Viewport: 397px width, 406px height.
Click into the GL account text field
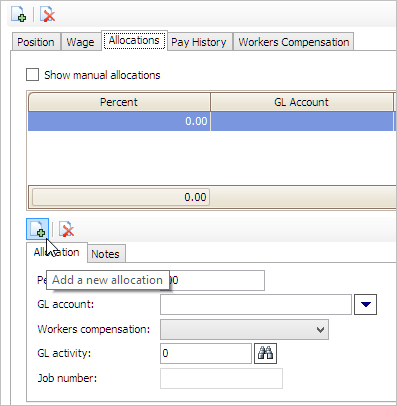tap(256, 304)
